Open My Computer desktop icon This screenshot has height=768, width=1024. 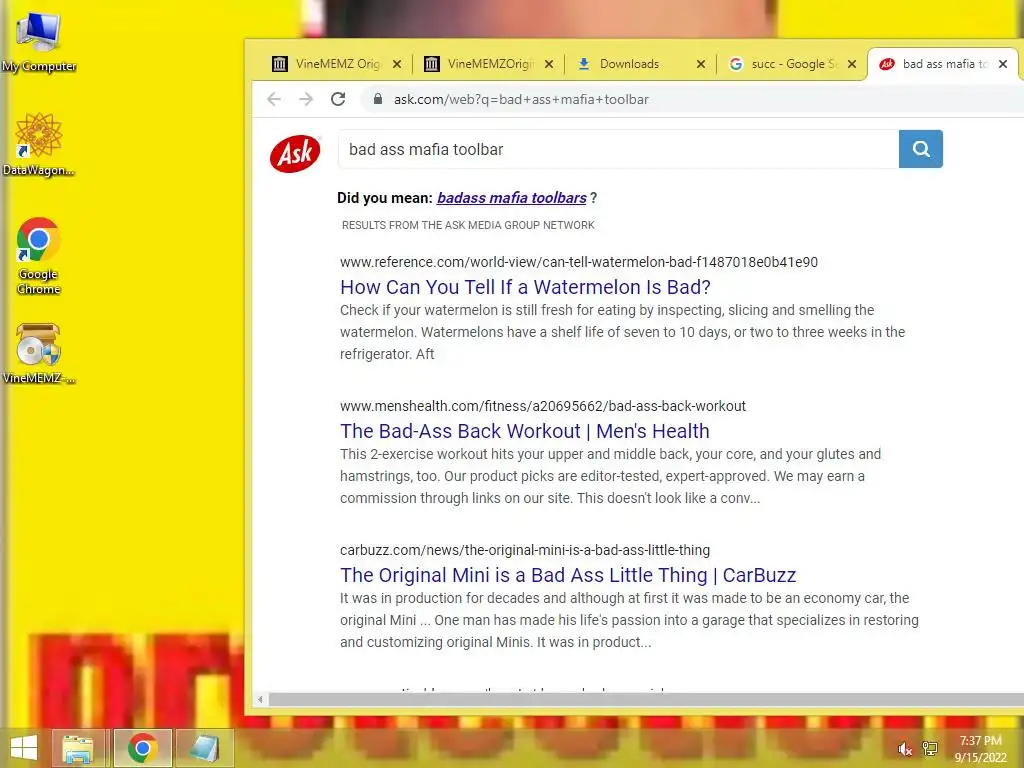click(x=38, y=41)
